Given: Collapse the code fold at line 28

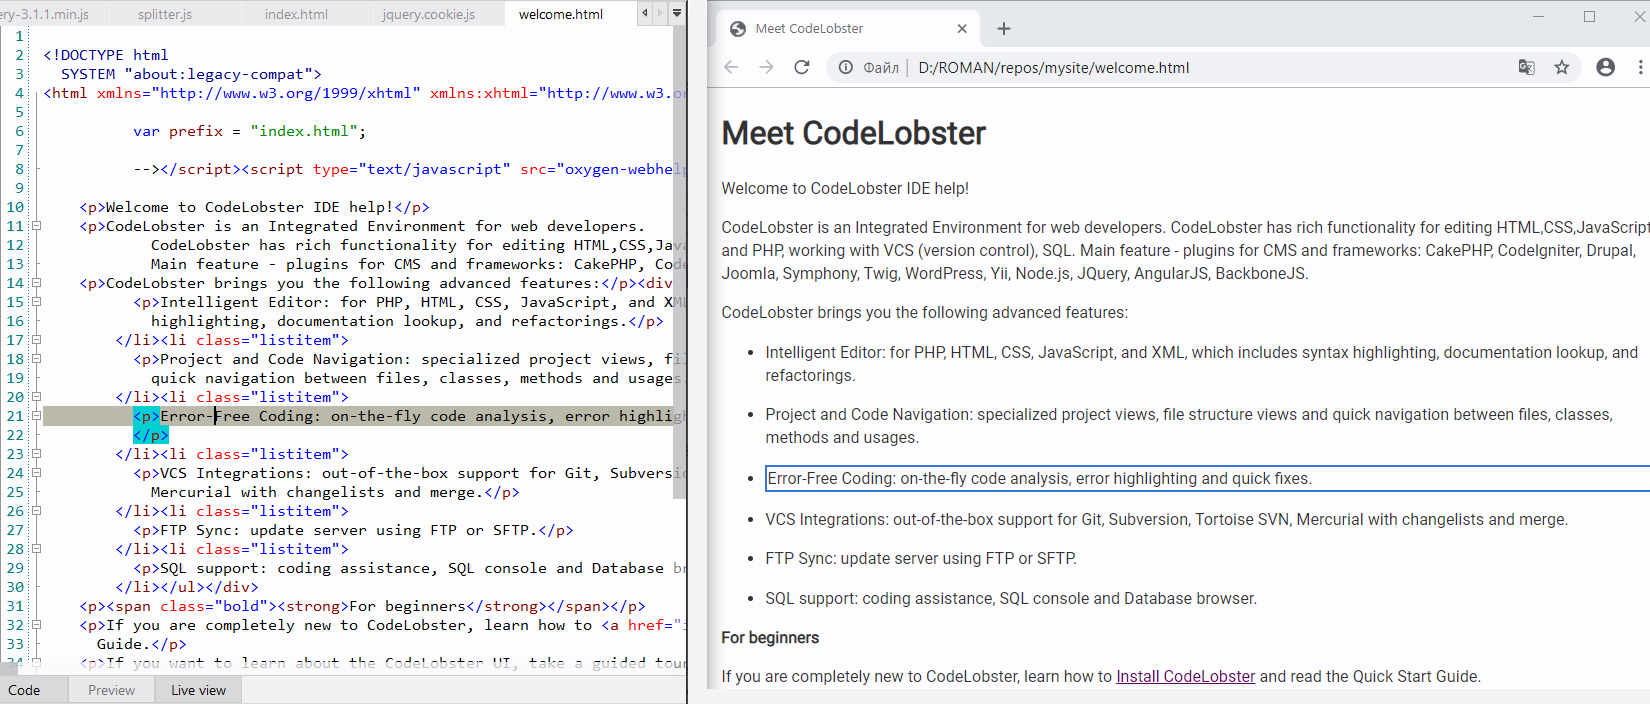Looking at the screenshot, I should [x=36, y=549].
